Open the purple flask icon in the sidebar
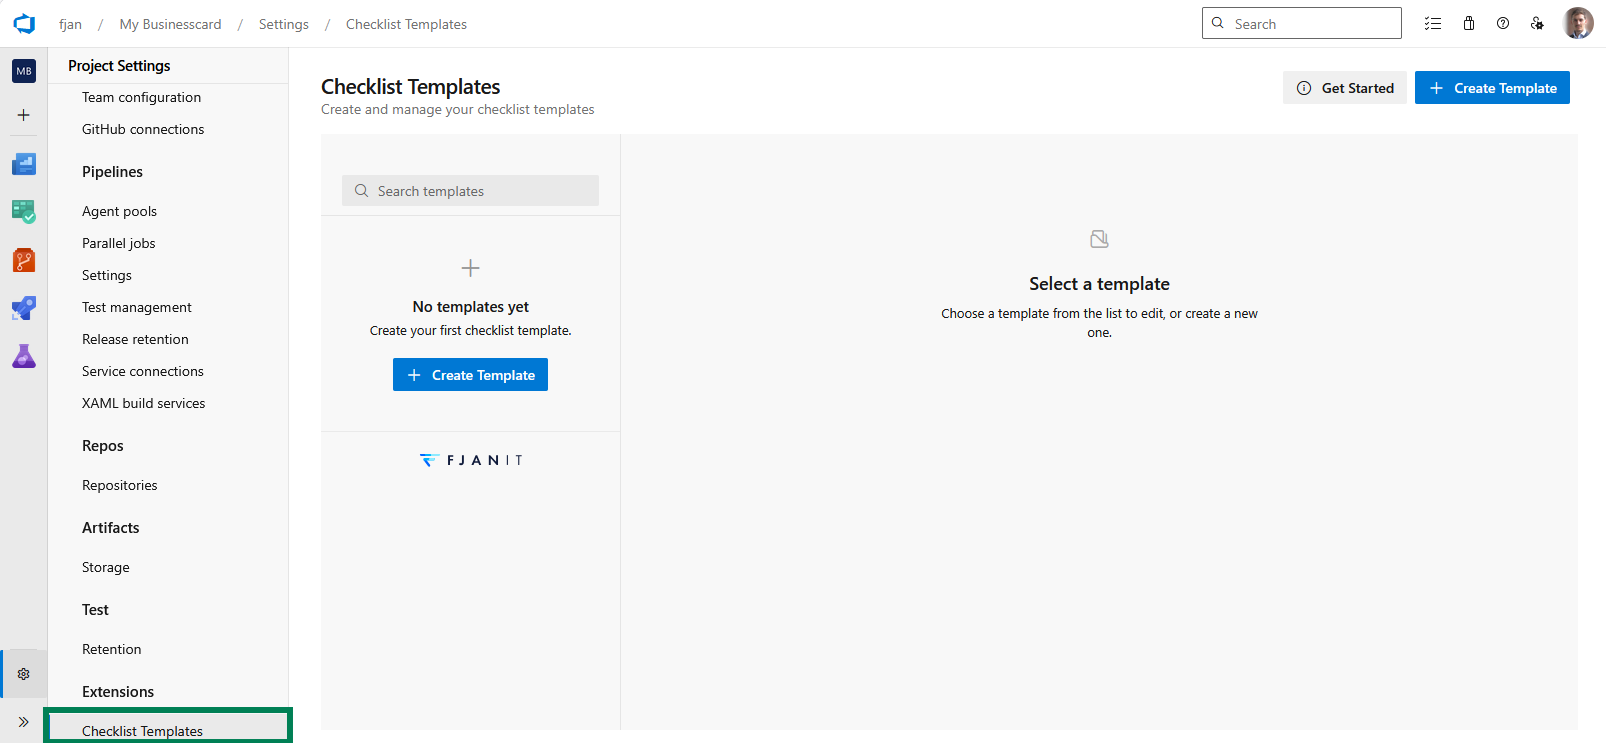 24,356
